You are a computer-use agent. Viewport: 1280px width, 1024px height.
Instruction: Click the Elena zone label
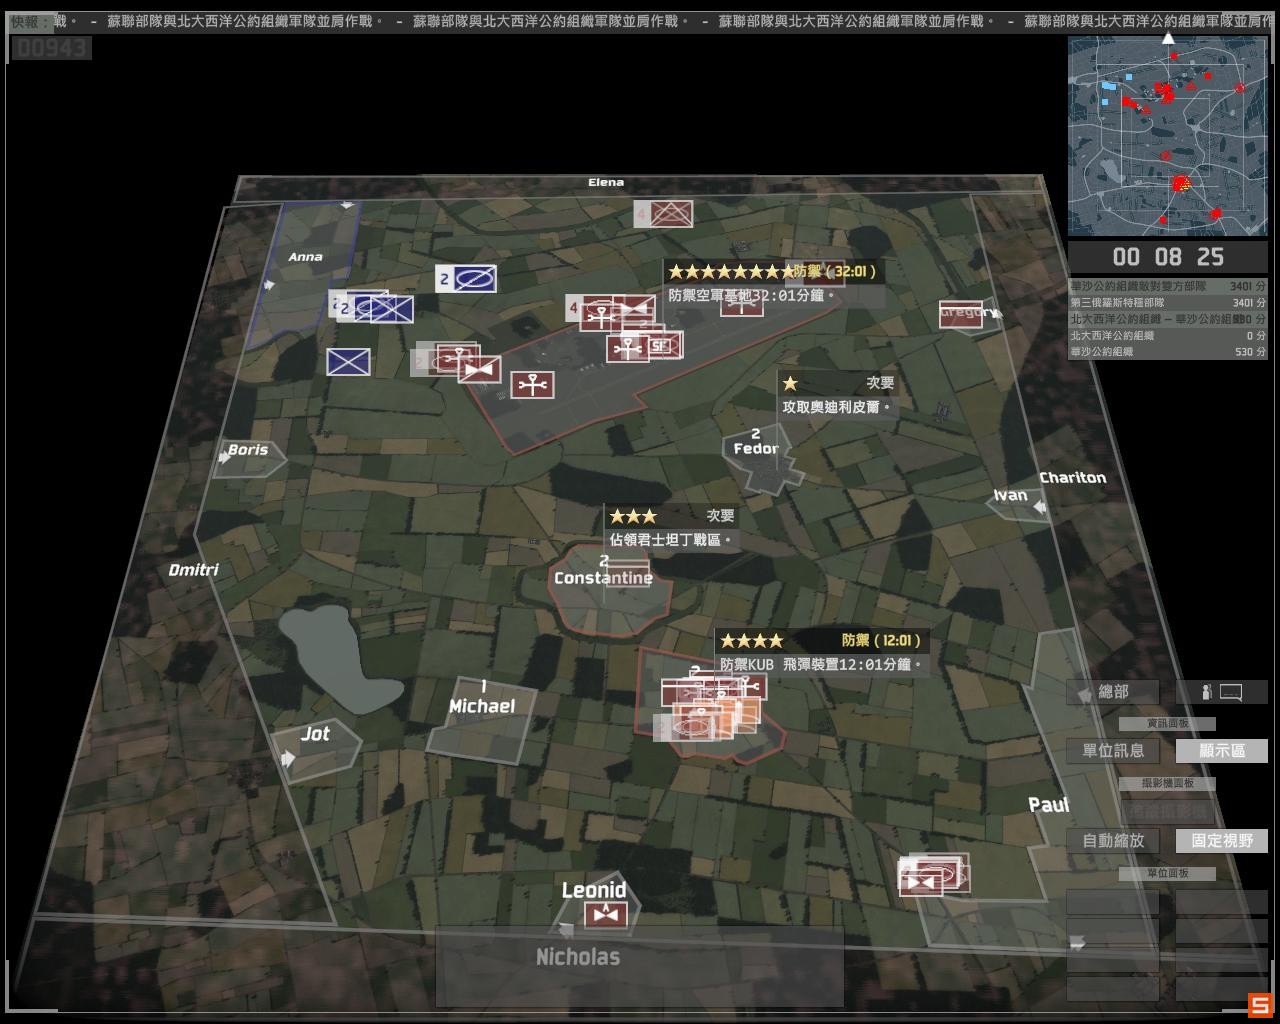coord(606,182)
